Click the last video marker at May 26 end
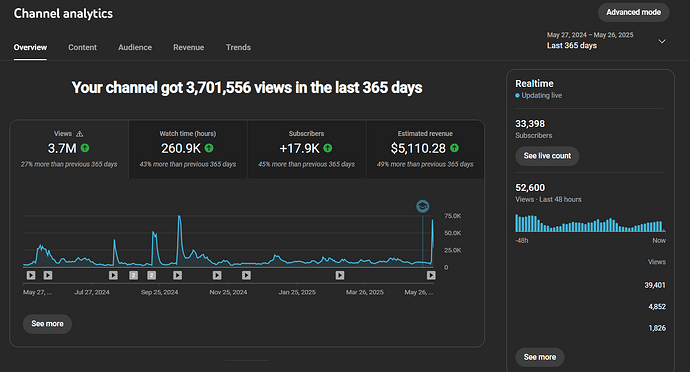Screen dimensions: 690x372 431,275
